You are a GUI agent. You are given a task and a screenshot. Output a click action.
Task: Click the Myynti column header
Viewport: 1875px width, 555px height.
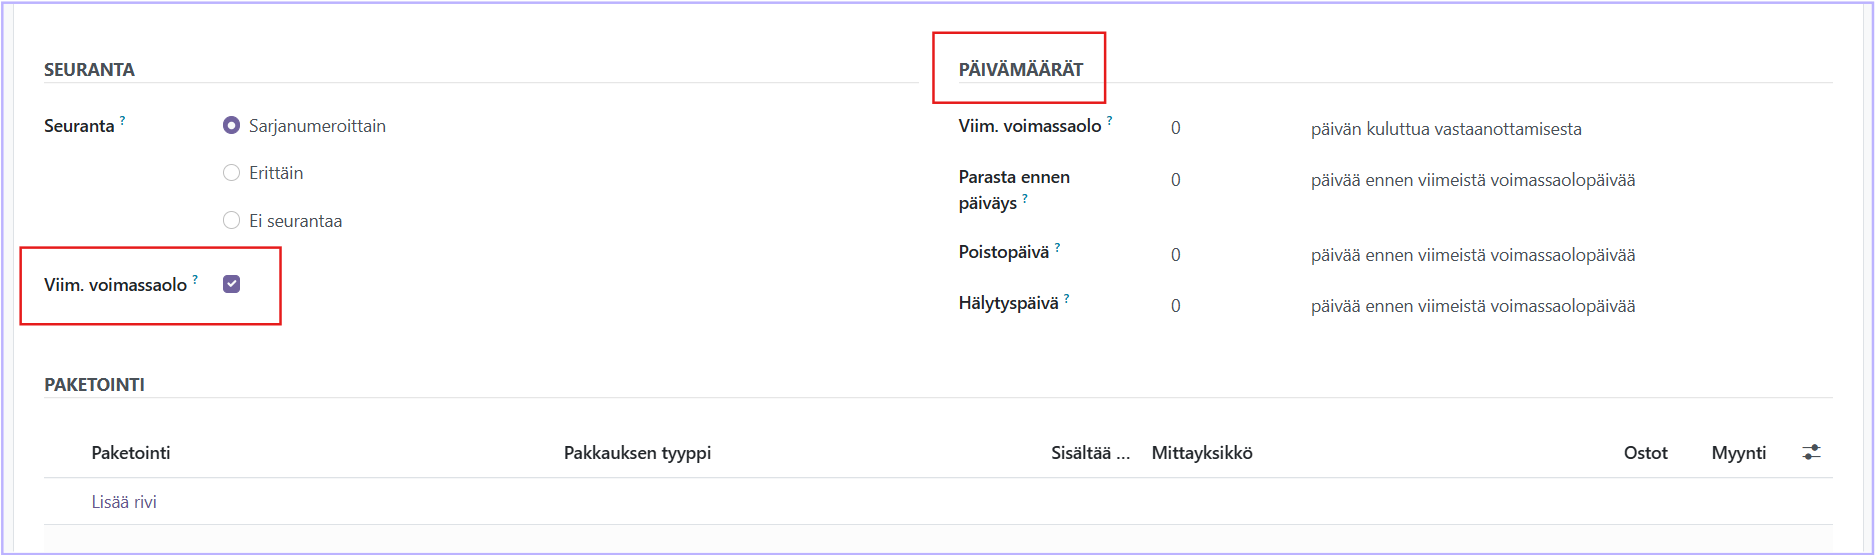[x=1738, y=453]
